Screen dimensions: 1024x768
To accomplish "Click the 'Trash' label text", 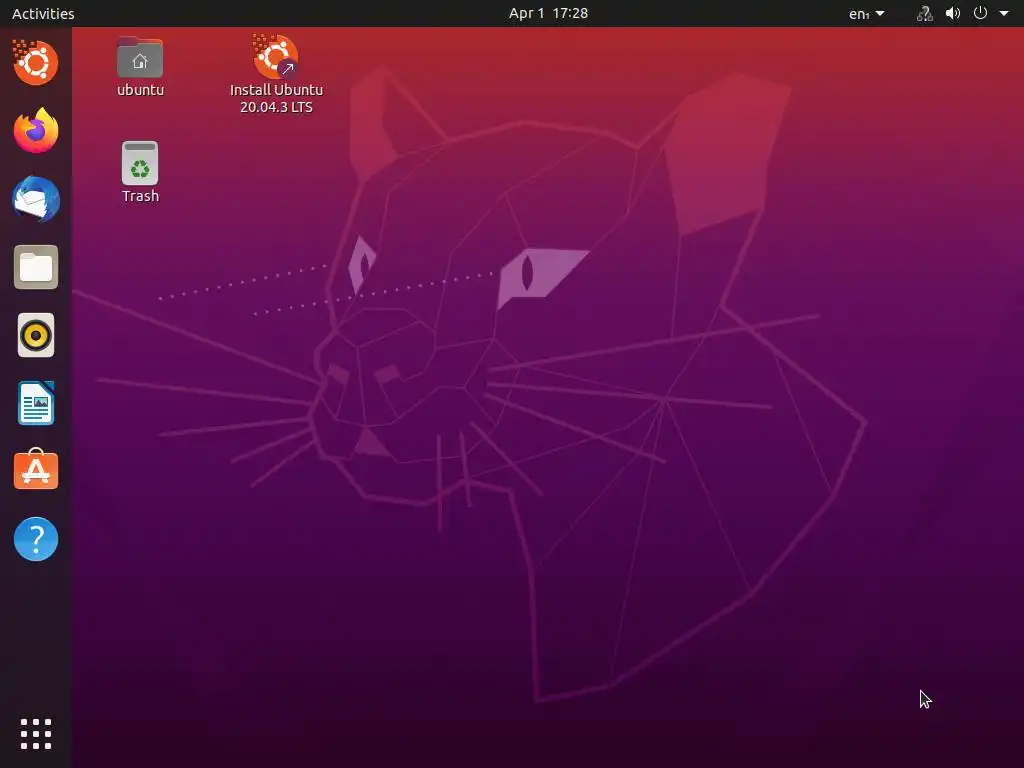I will click(x=140, y=196).
